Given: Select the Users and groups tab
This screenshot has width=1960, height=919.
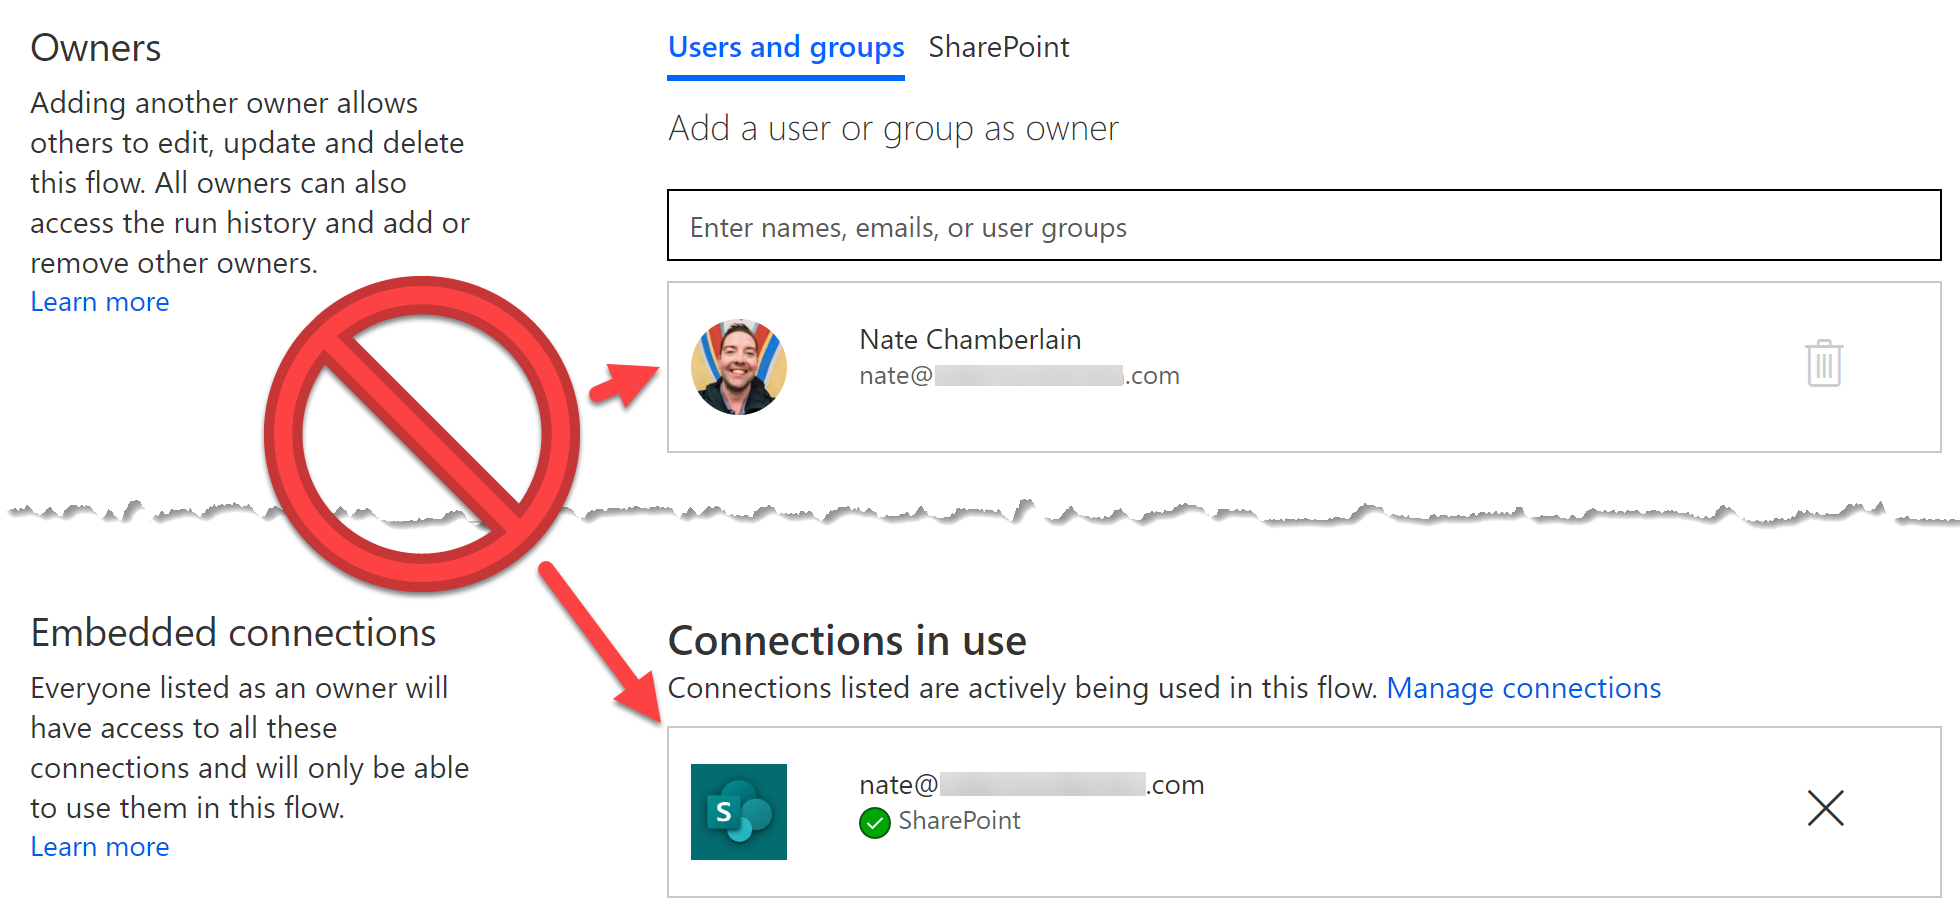Looking at the screenshot, I should (x=785, y=47).
